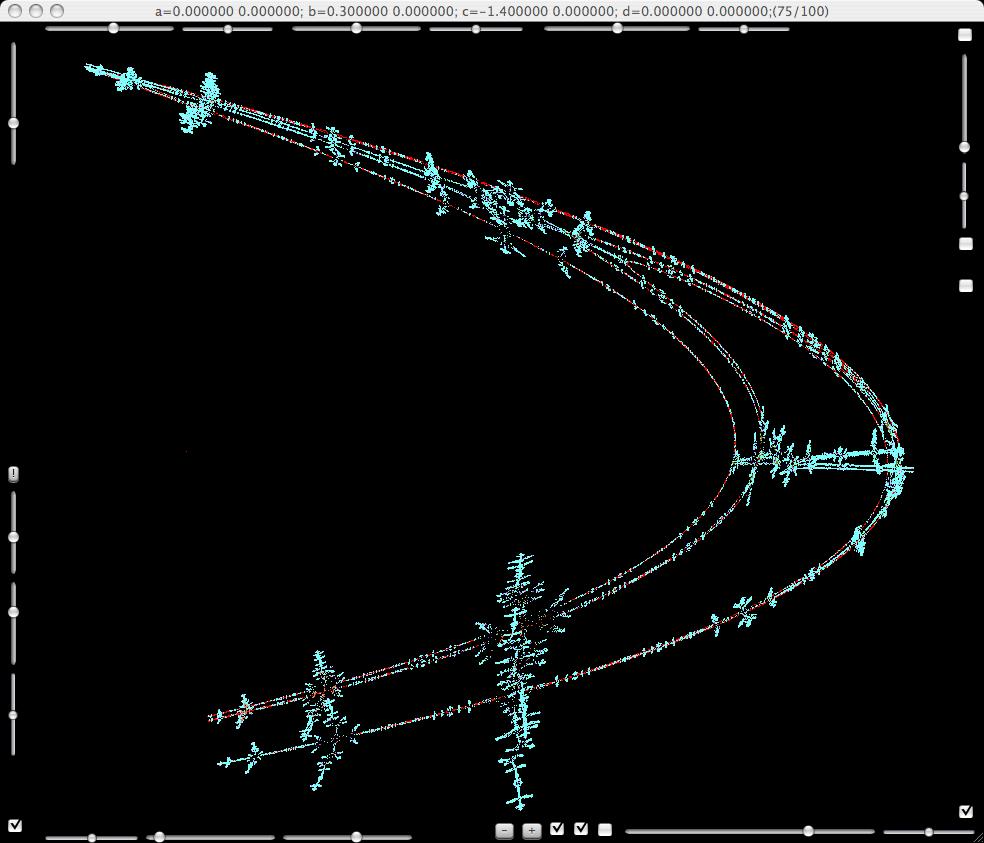Toggle the checked checkbox in bottom-left corner
Screen dimensions: 984x843
coord(15,825)
